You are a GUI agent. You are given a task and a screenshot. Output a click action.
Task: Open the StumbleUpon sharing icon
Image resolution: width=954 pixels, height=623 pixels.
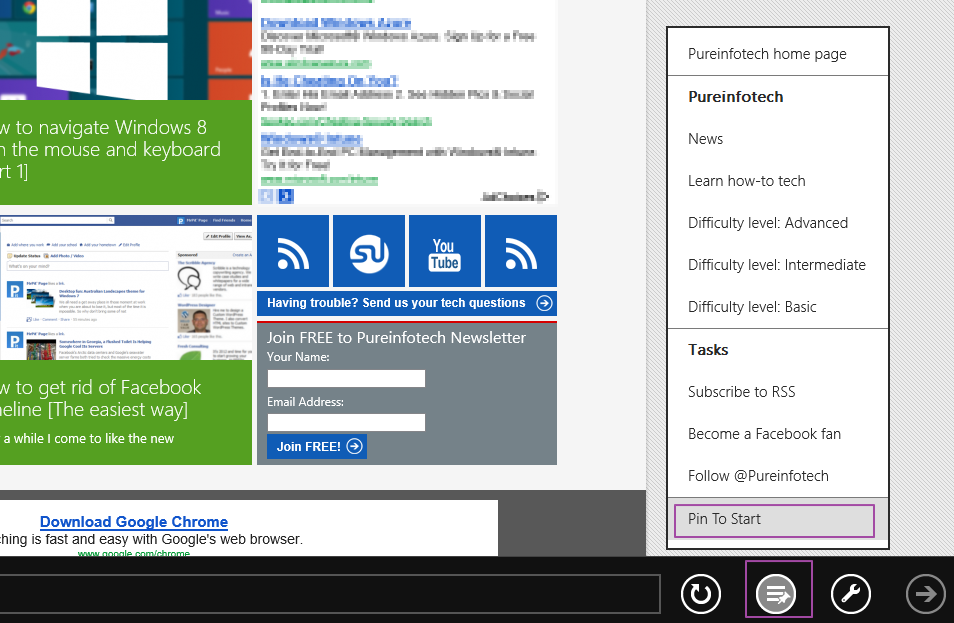click(369, 251)
